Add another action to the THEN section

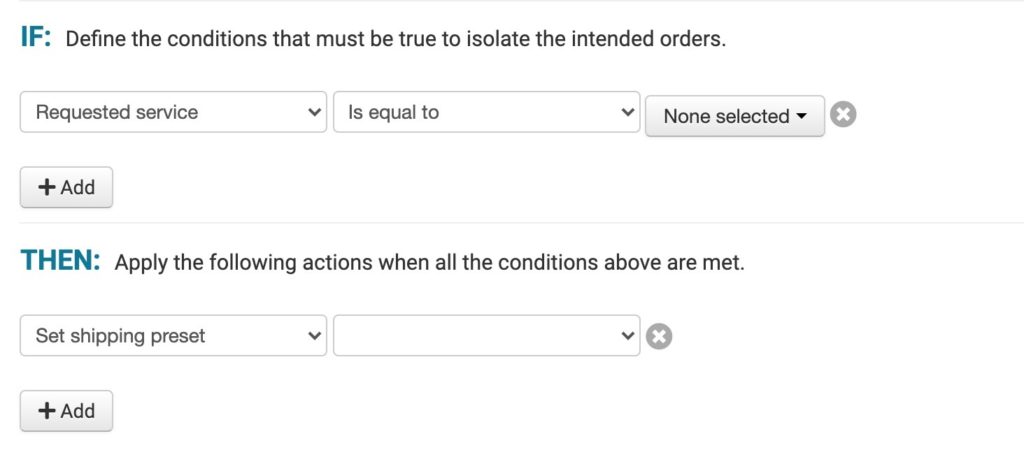66,411
